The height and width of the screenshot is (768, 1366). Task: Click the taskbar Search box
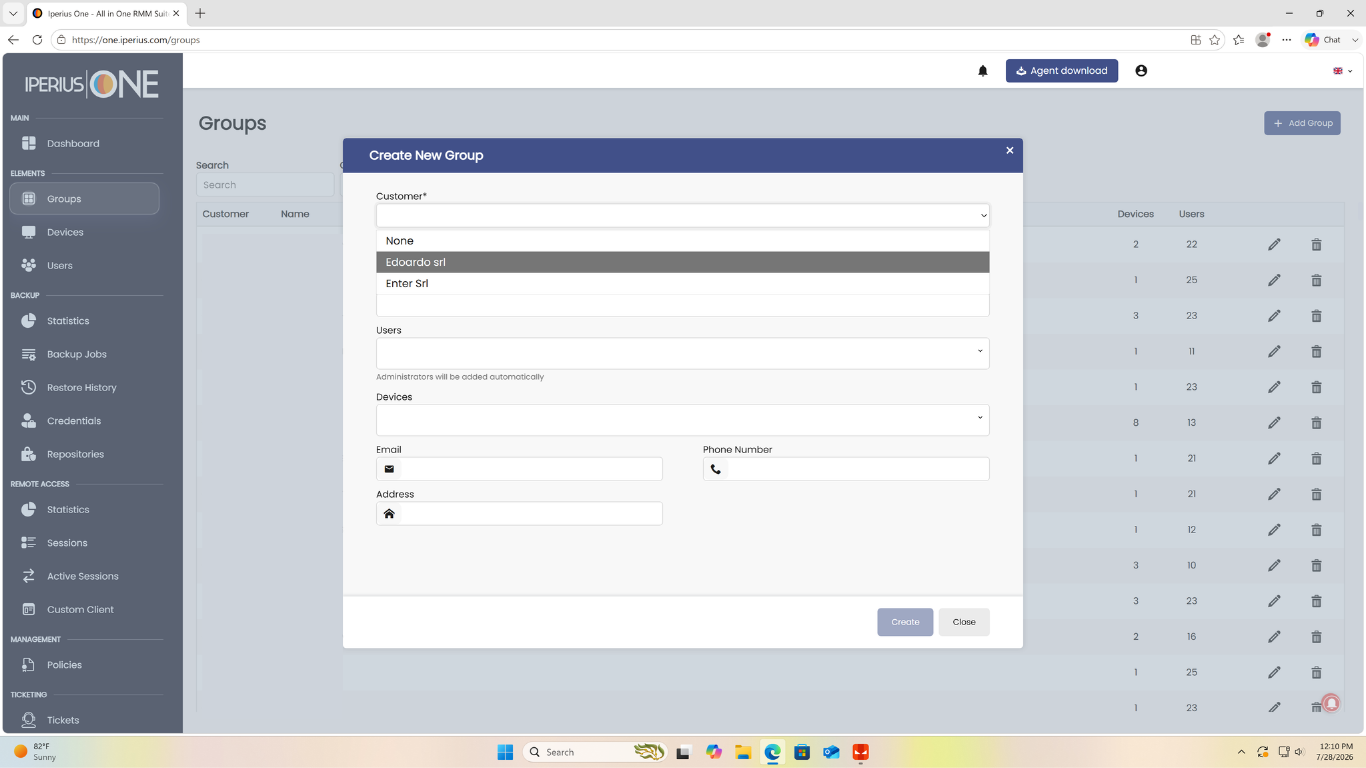click(x=595, y=752)
